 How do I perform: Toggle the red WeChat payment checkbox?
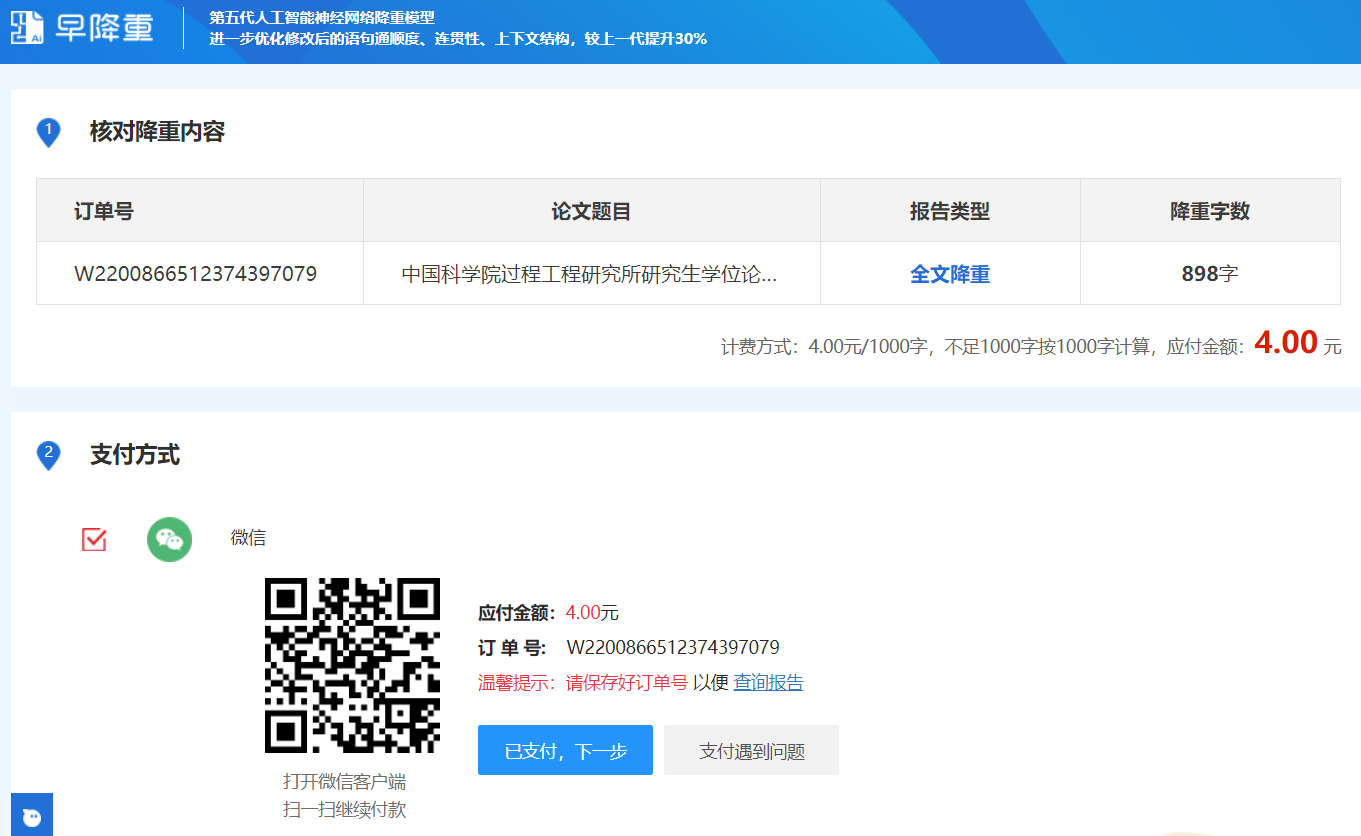coord(94,539)
